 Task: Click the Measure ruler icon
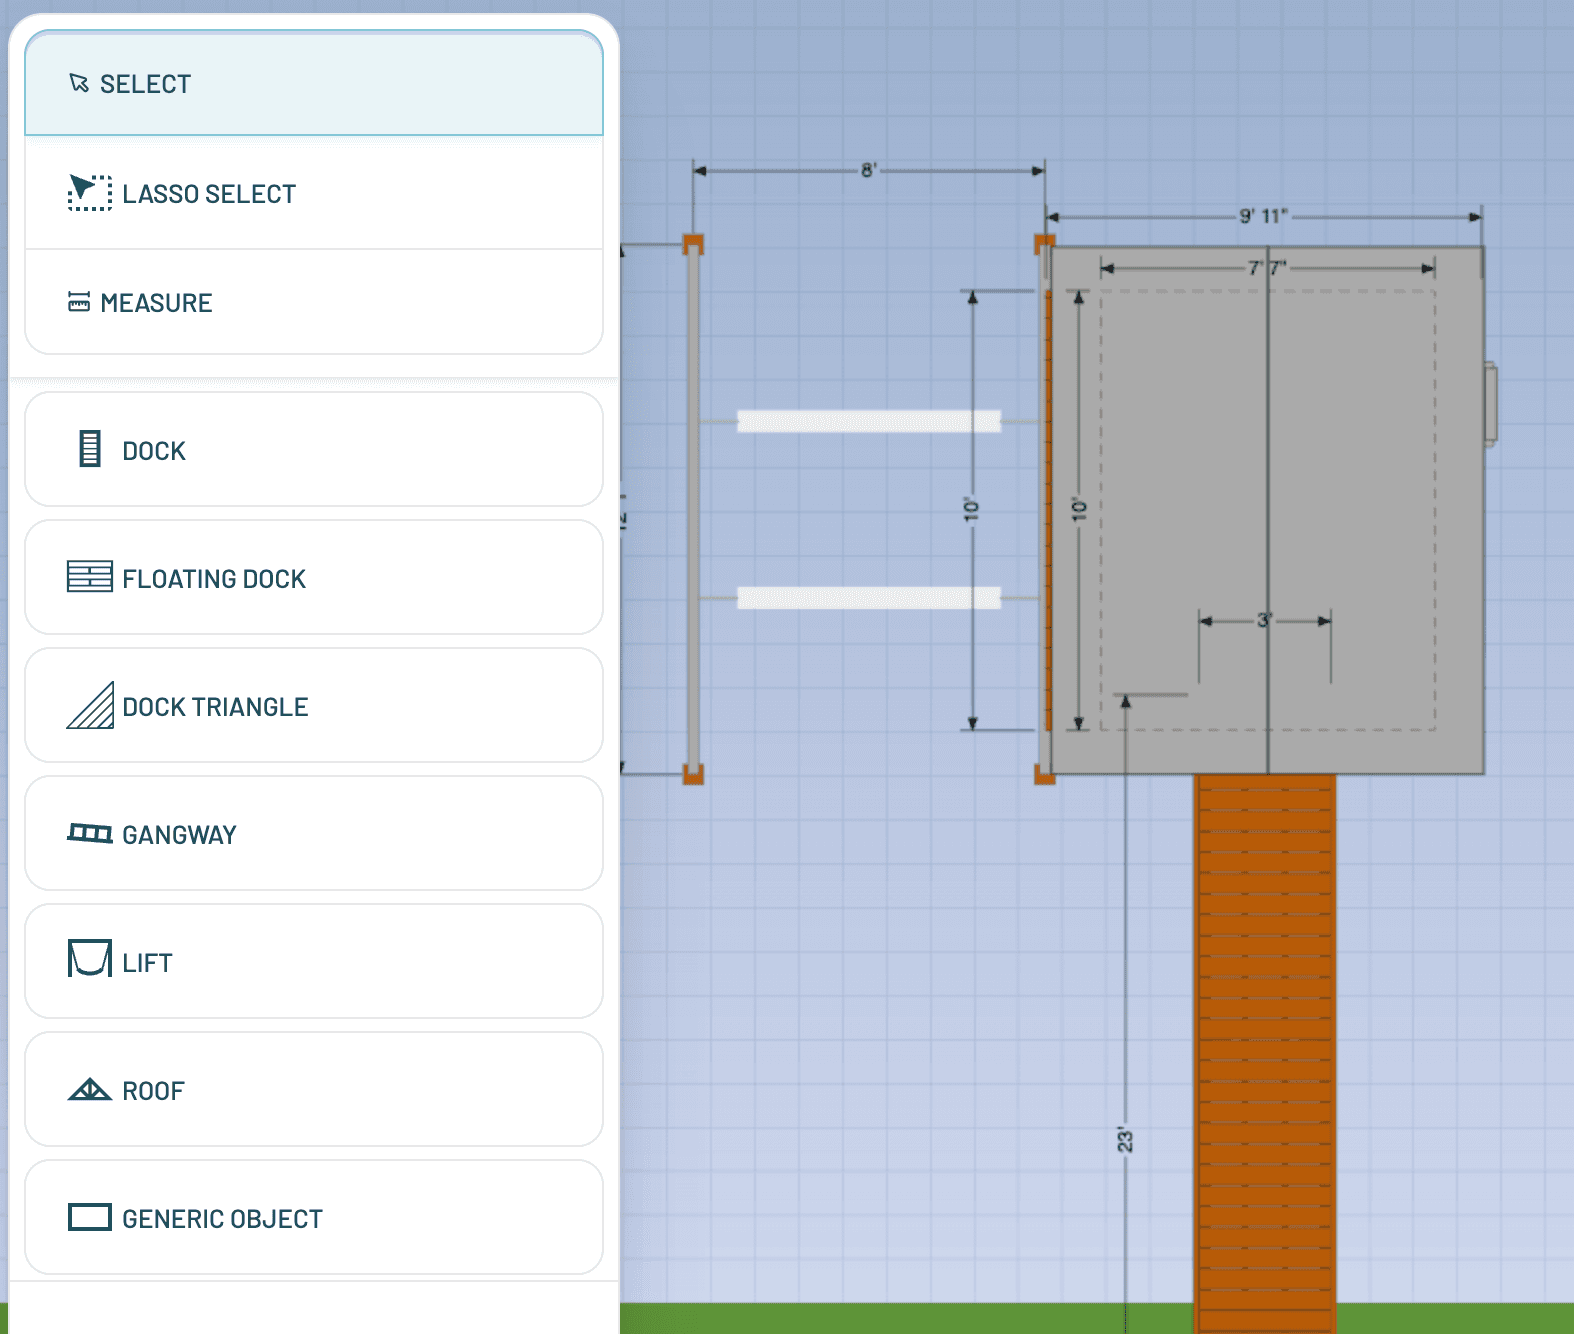[79, 302]
